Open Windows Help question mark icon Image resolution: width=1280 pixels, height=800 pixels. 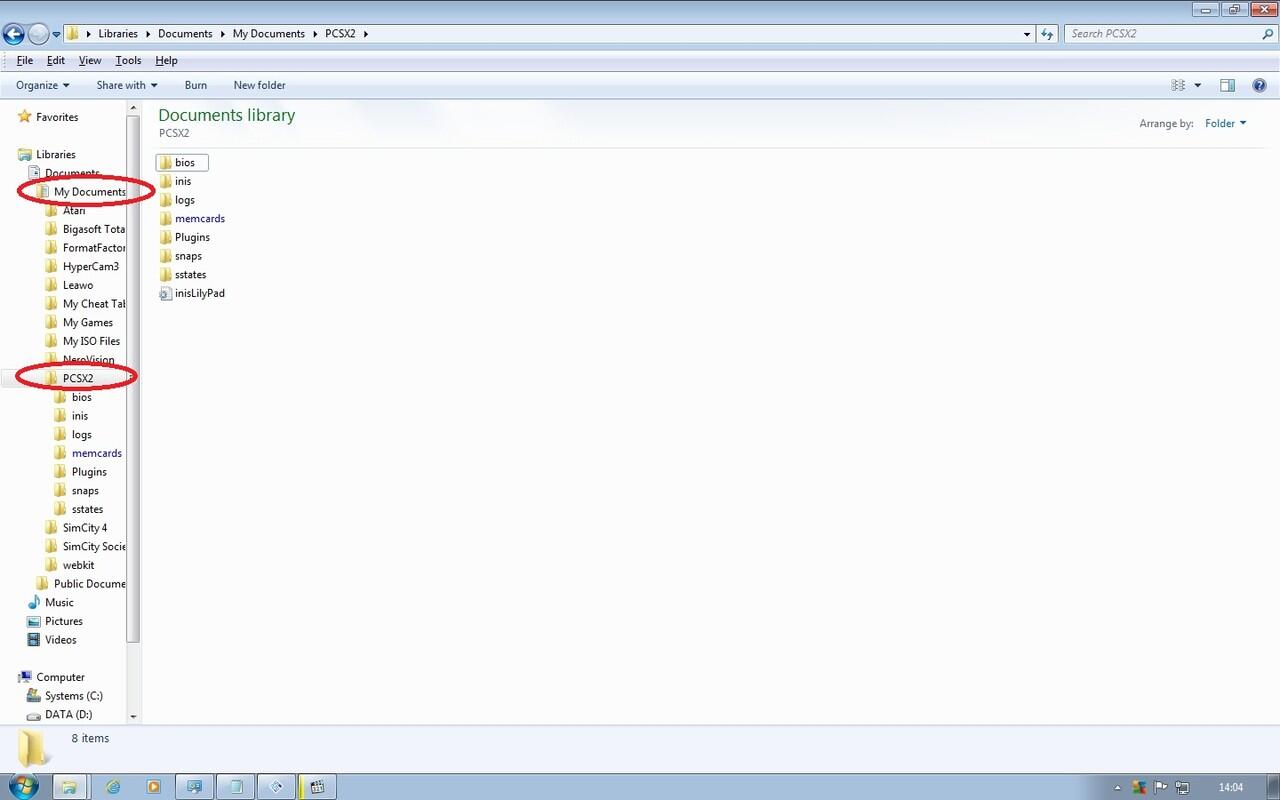1259,86
